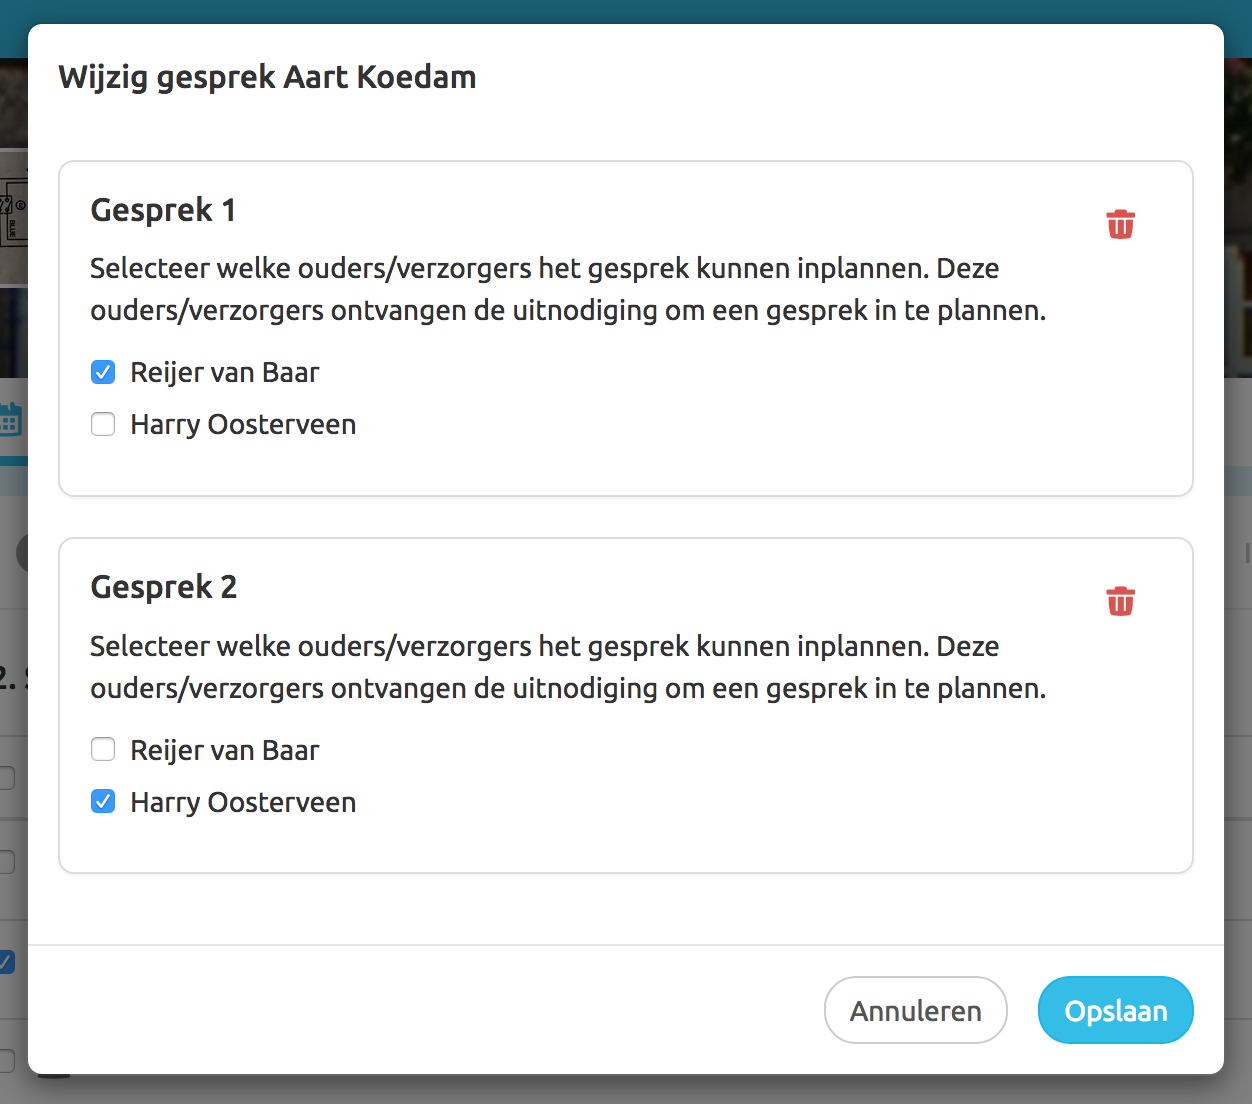Viewport: 1252px width, 1104px height.
Task: Click the Reijer van Baar name label in Gesprek 2
Action: point(225,750)
